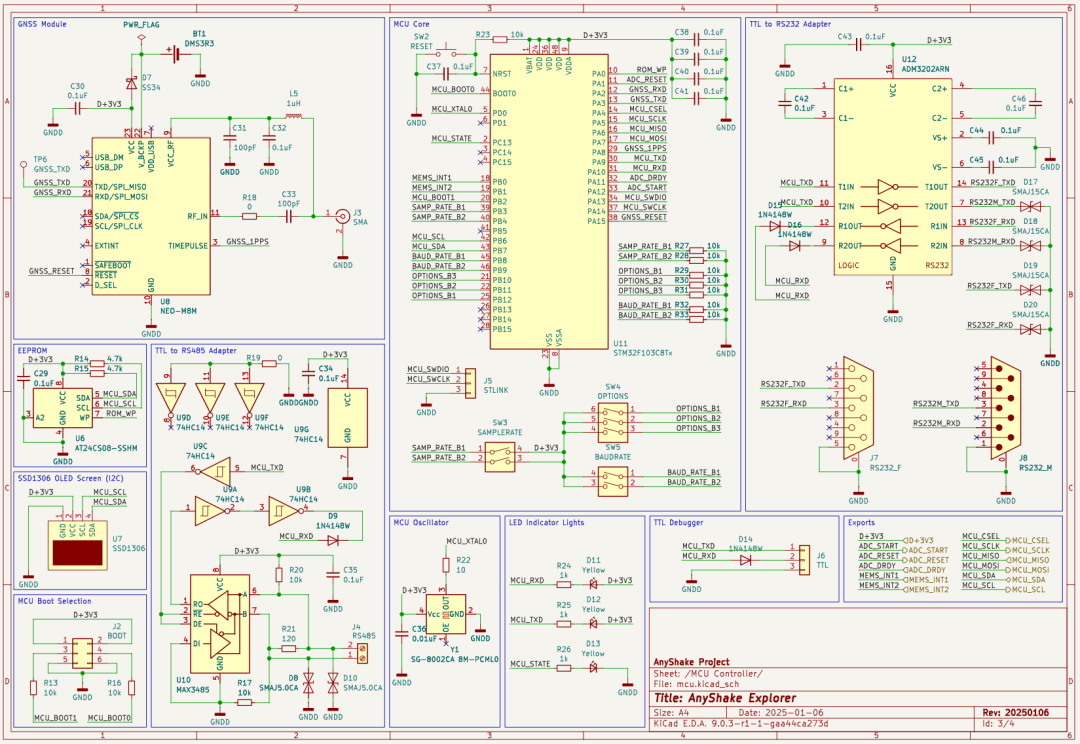Select the OPTIONS DIP switch SW4
The height and width of the screenshot is (744, 1080).
pyautogui.click(x=613, y=422)
